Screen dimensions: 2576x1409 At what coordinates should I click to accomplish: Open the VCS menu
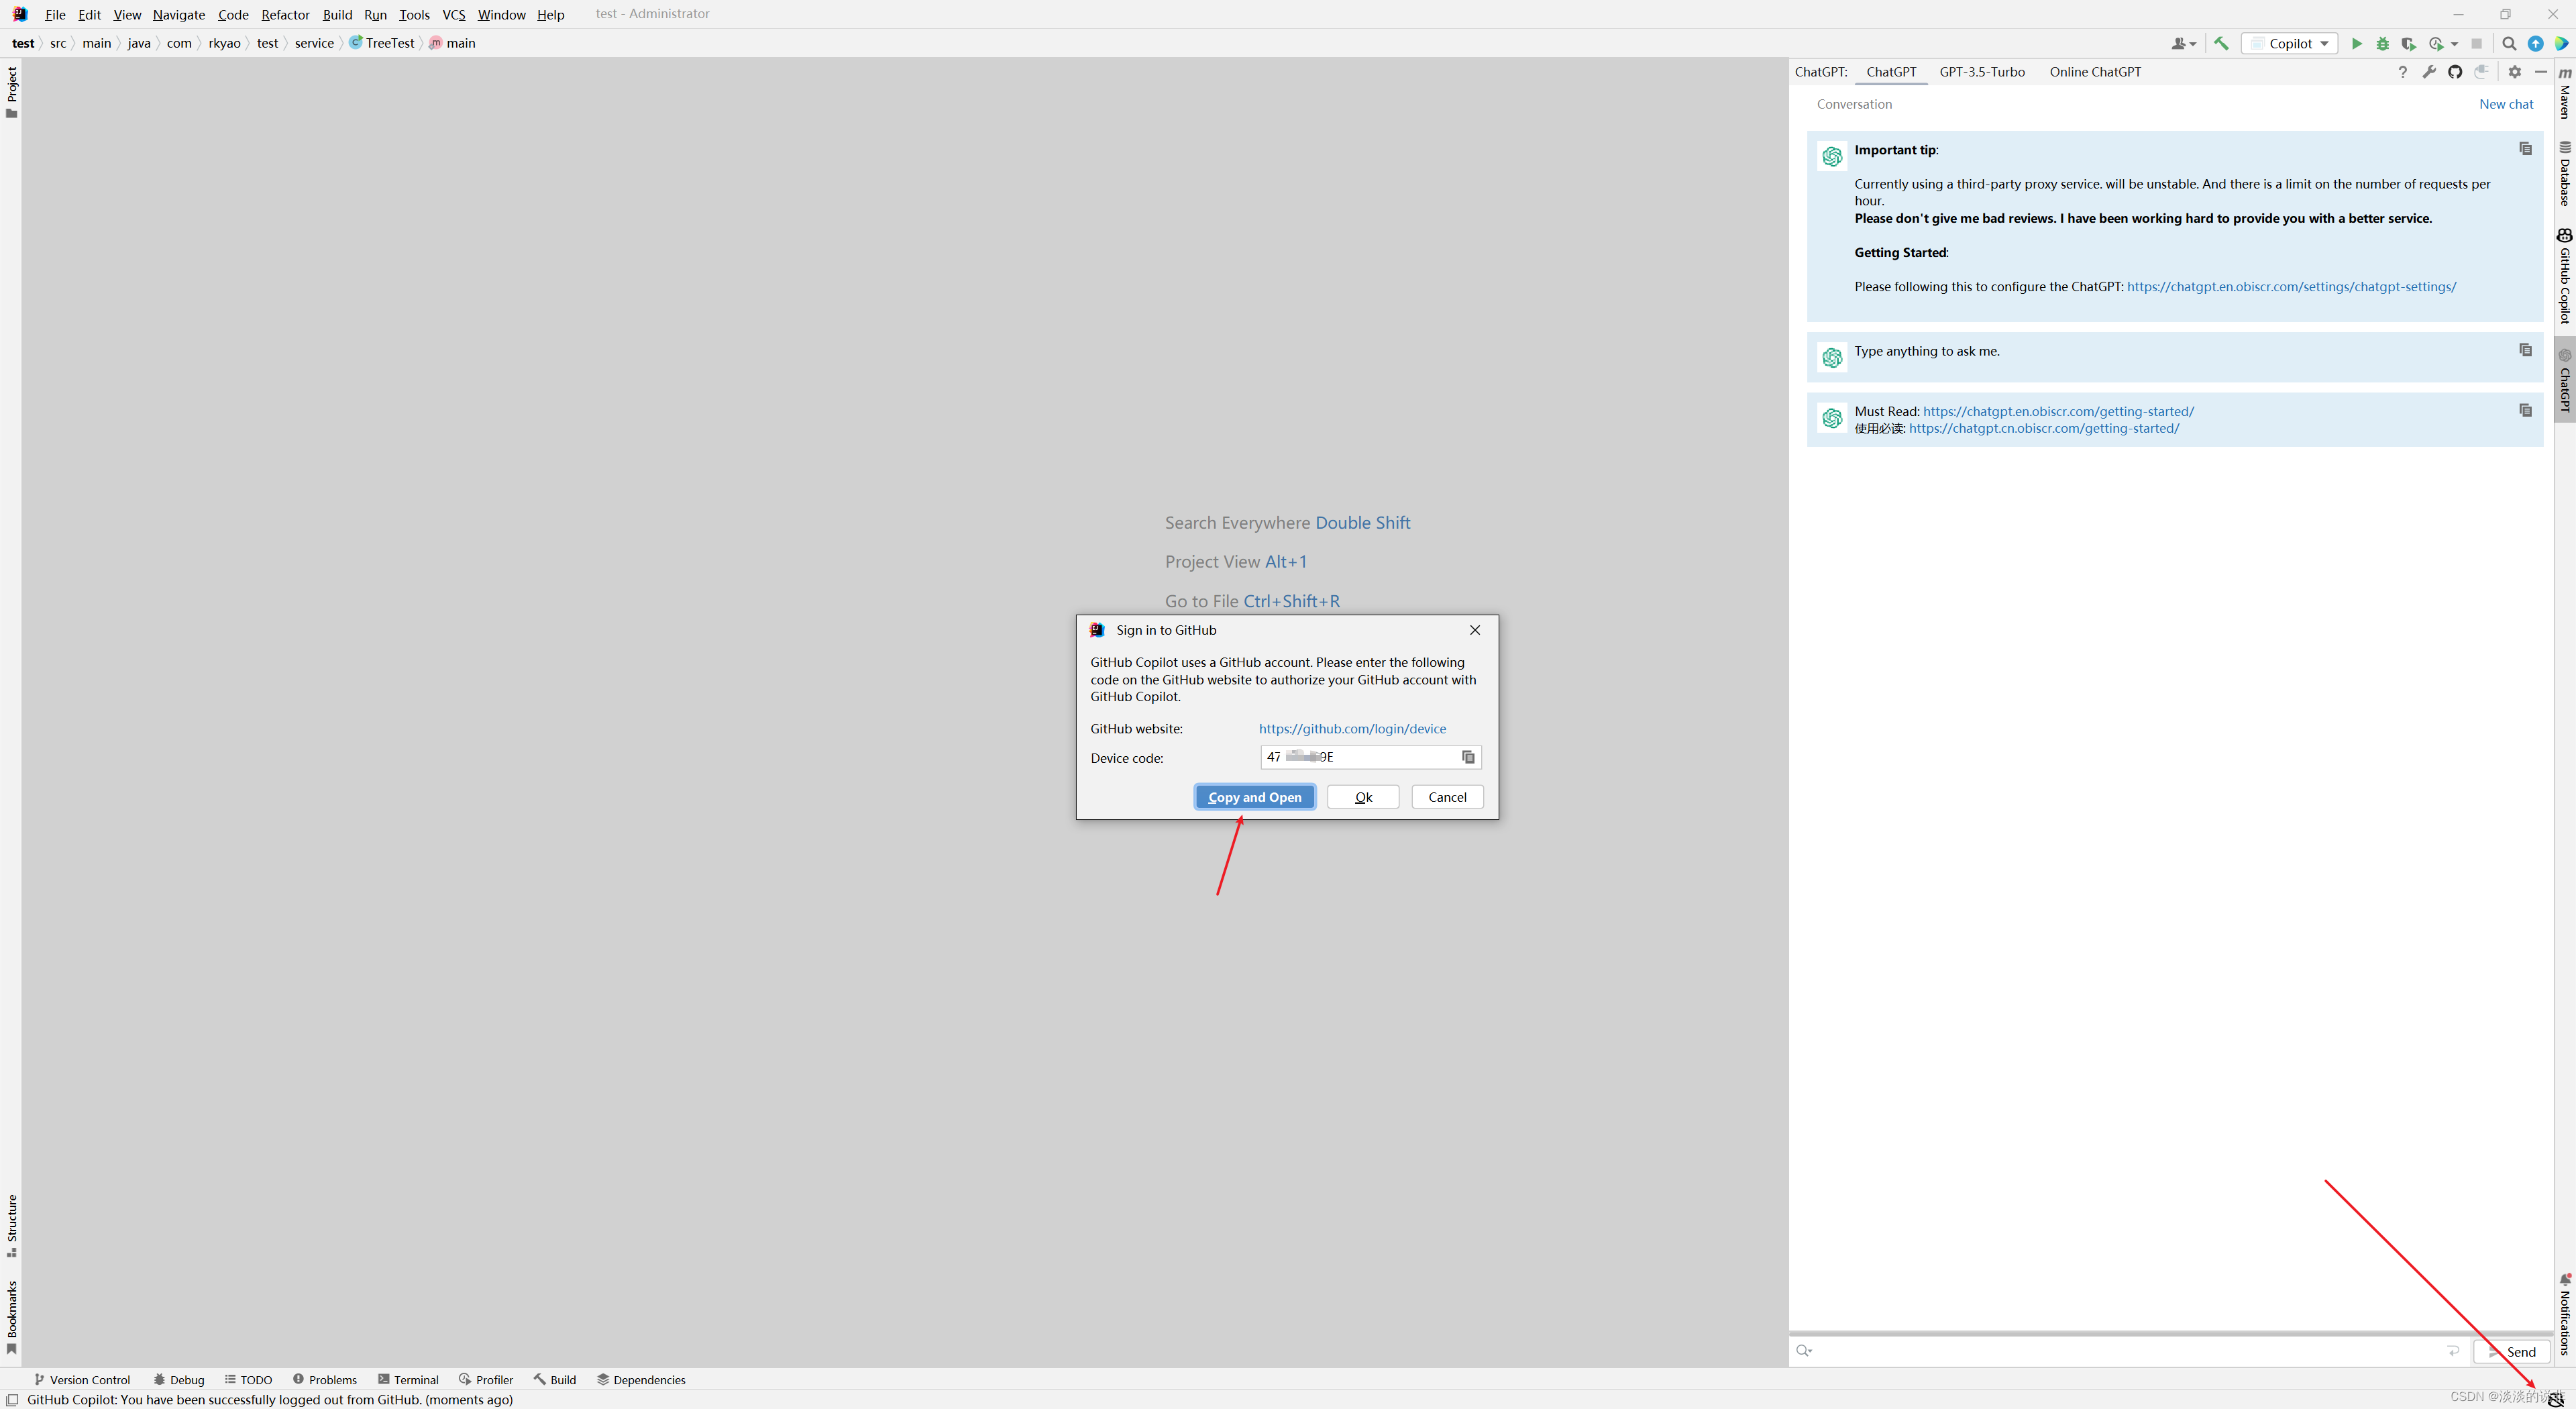pos(453,14)
